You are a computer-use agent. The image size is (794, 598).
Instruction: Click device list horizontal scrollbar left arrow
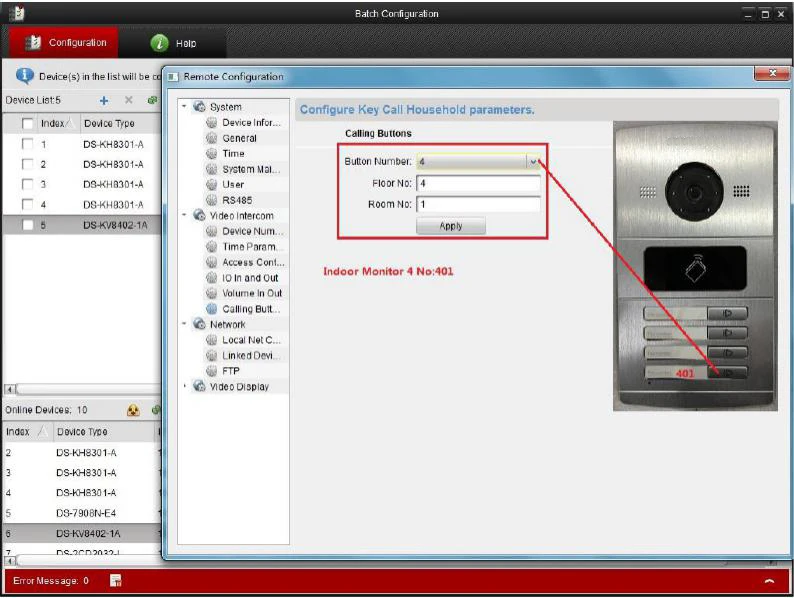9,389
